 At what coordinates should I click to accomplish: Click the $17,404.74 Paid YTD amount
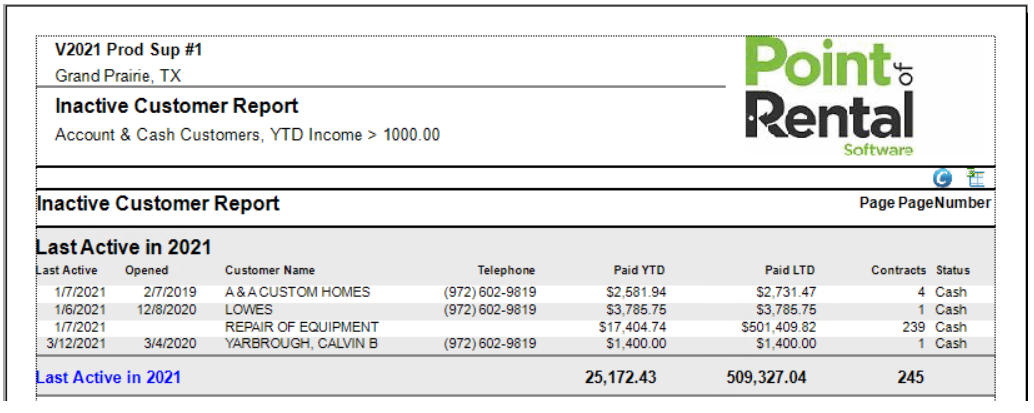pyautogui.click(x=632, y=327)
